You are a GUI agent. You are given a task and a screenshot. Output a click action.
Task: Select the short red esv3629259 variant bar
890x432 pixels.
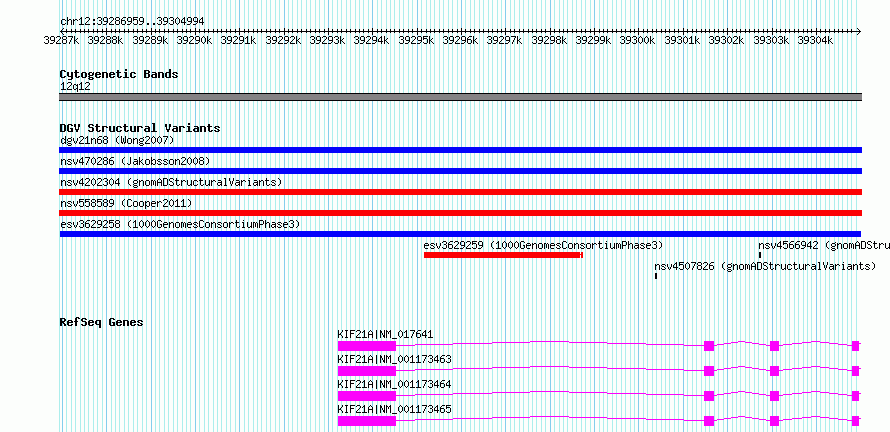tap(503, 255)
